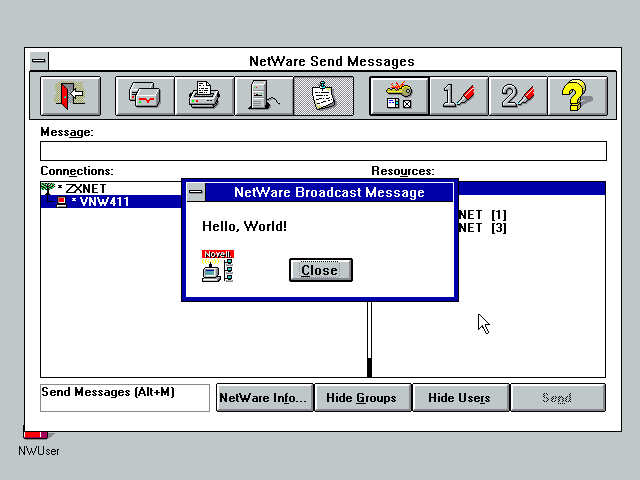Click the Exit door icon in toolbar
Screen dimensions: 640x480
click(70, 96)
